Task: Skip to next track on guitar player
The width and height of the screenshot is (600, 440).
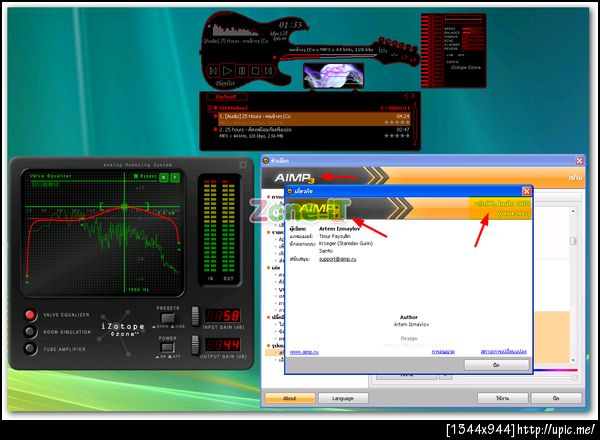Action: tap(269, 70)
